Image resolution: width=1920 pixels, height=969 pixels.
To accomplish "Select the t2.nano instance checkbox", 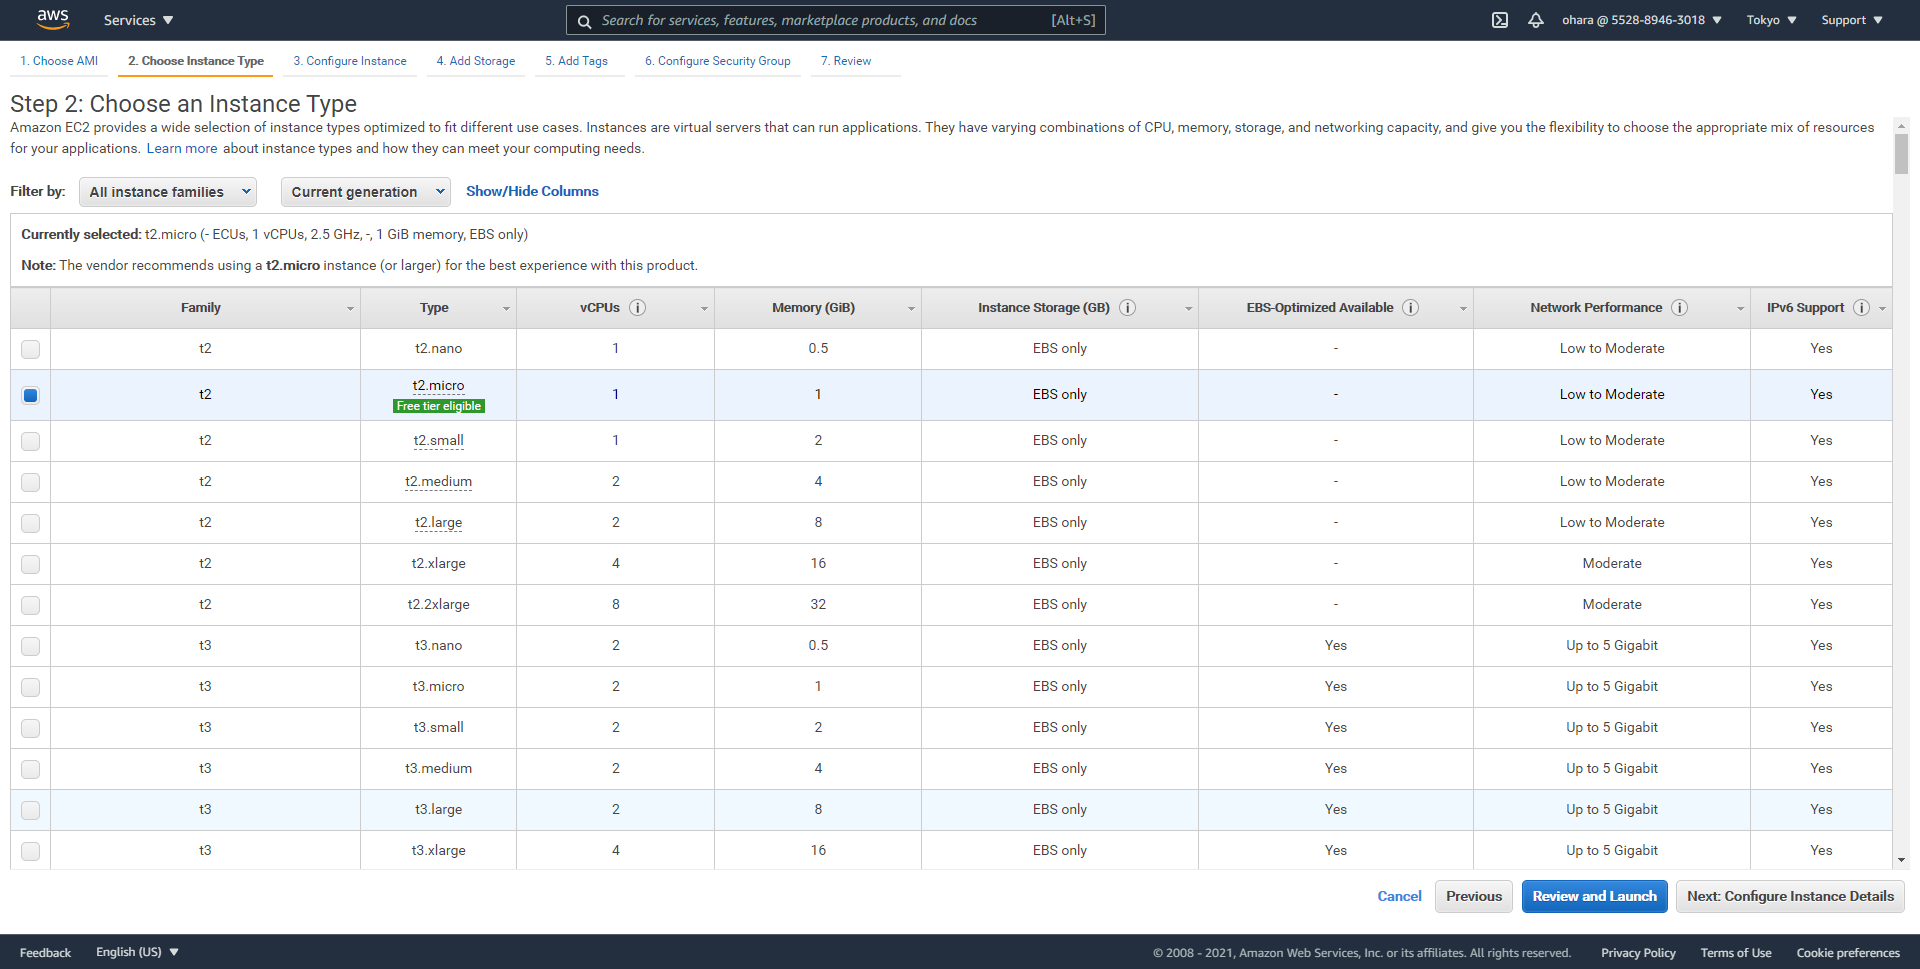I will (x=31, y=349).
